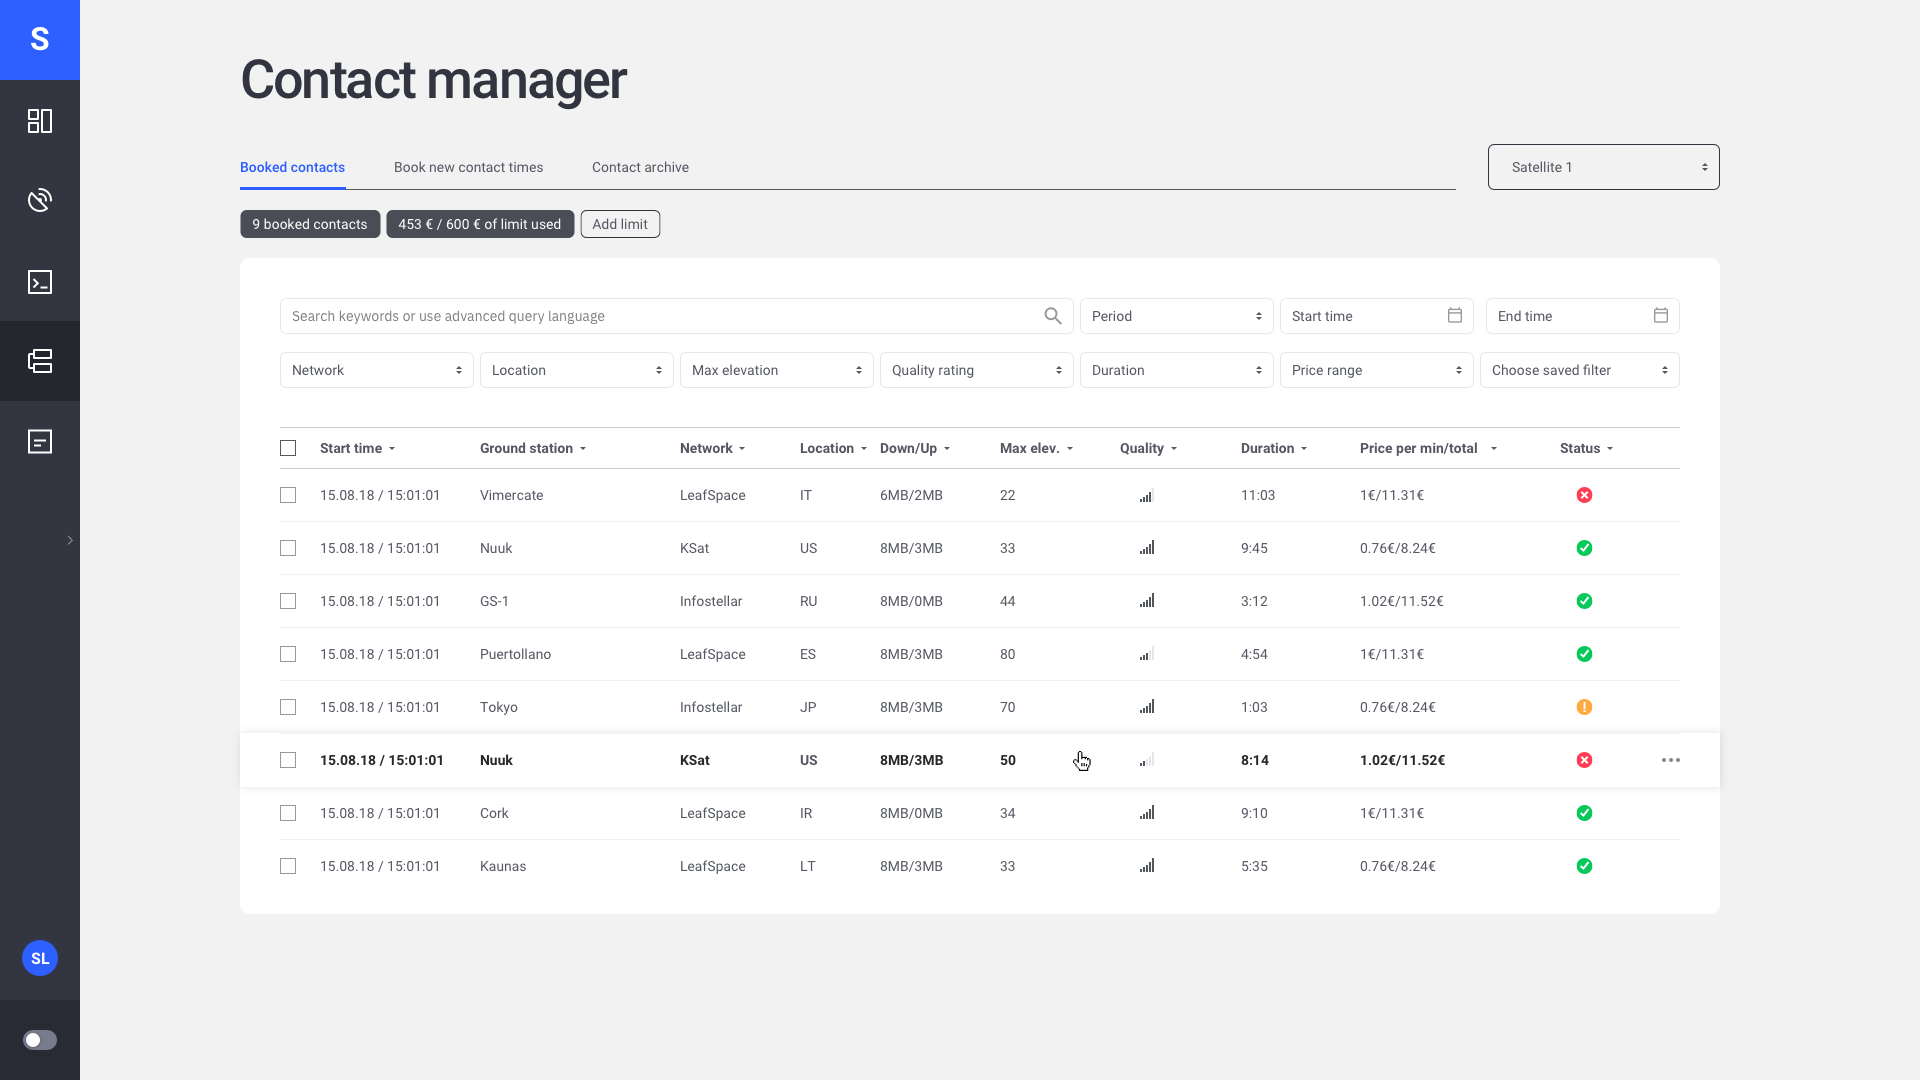Switch to Book new contact times tab
The height and width of the screenshot is (1080, 1920).
click(x=468, y=167)
